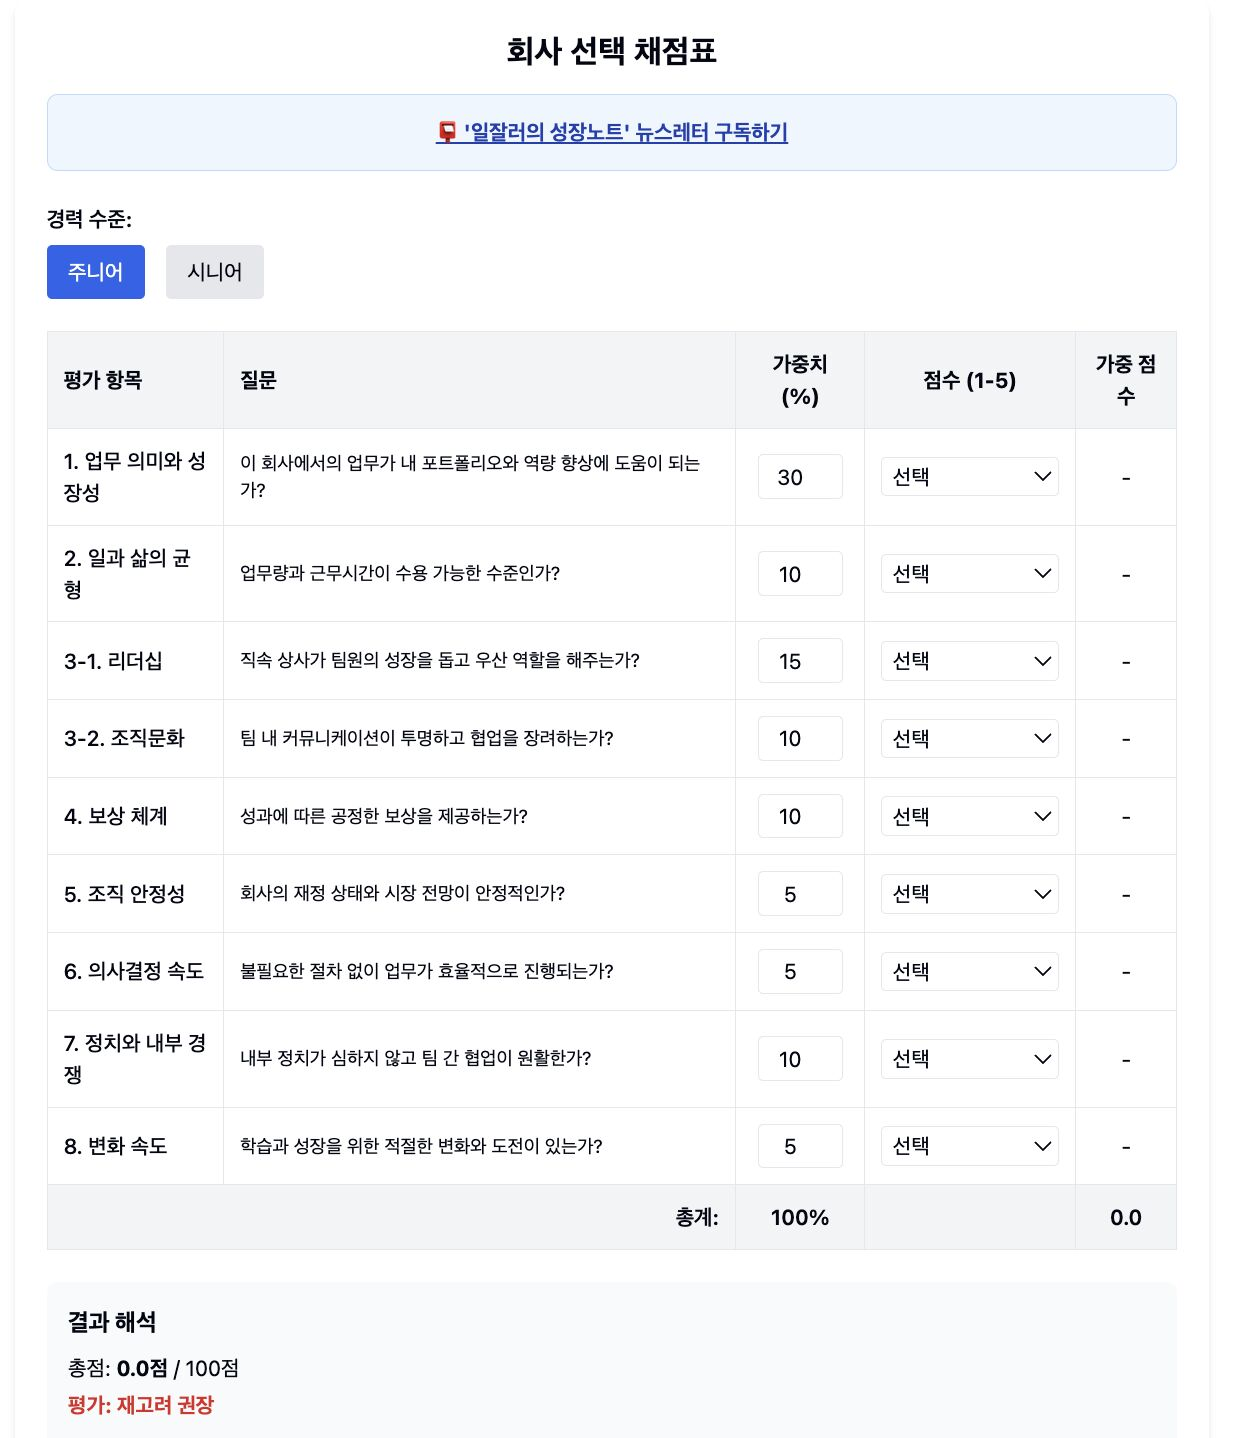Click the 정치와 내부 경쟁 weight field
The image size is (1234, 1438).
tap(799, 1058)
